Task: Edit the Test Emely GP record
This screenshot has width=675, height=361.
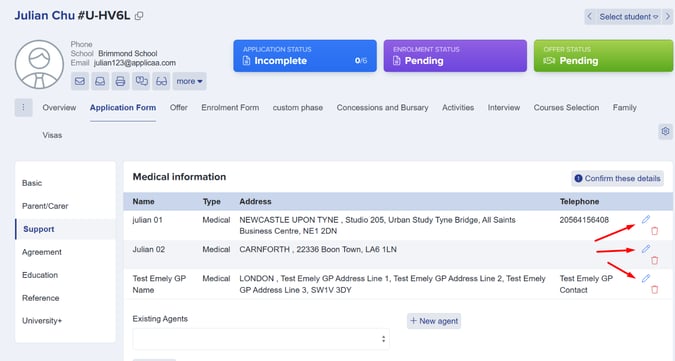Action: (x=646, y=278)
